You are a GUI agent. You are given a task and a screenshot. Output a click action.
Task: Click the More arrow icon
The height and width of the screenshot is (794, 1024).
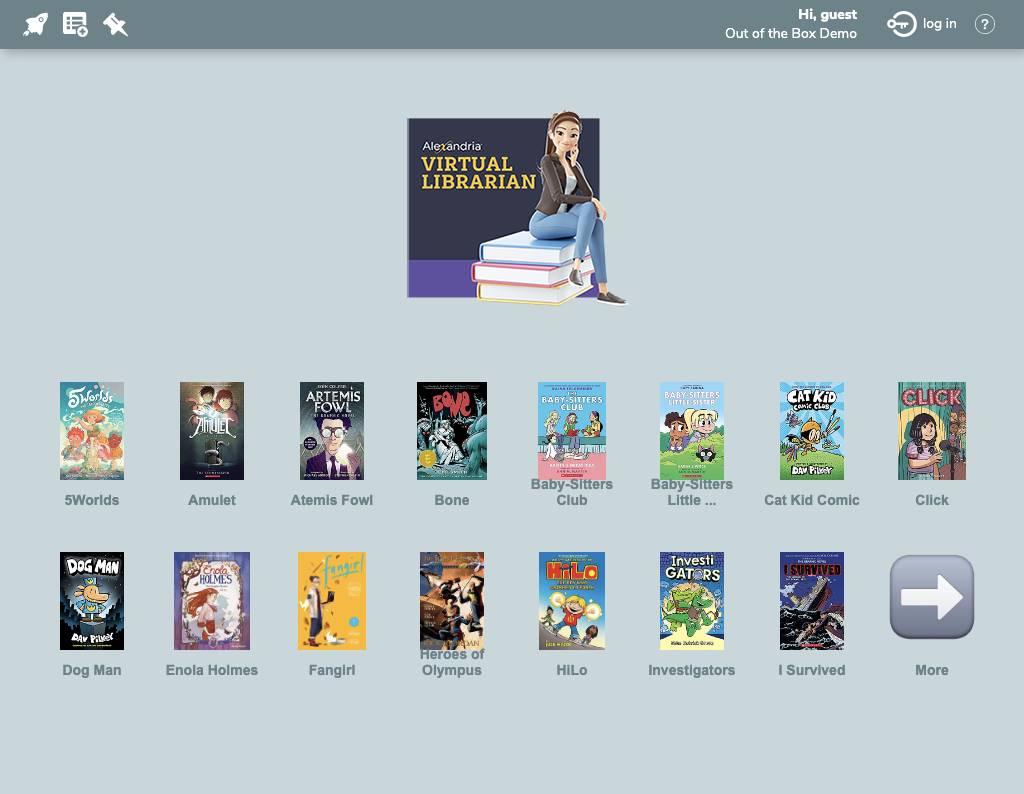click(x=932, y=597)
